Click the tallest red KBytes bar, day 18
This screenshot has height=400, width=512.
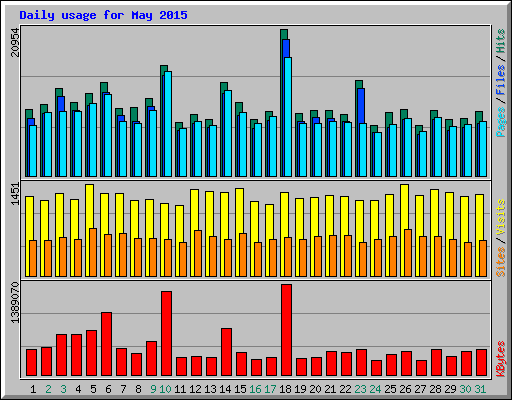click(286, 330)
